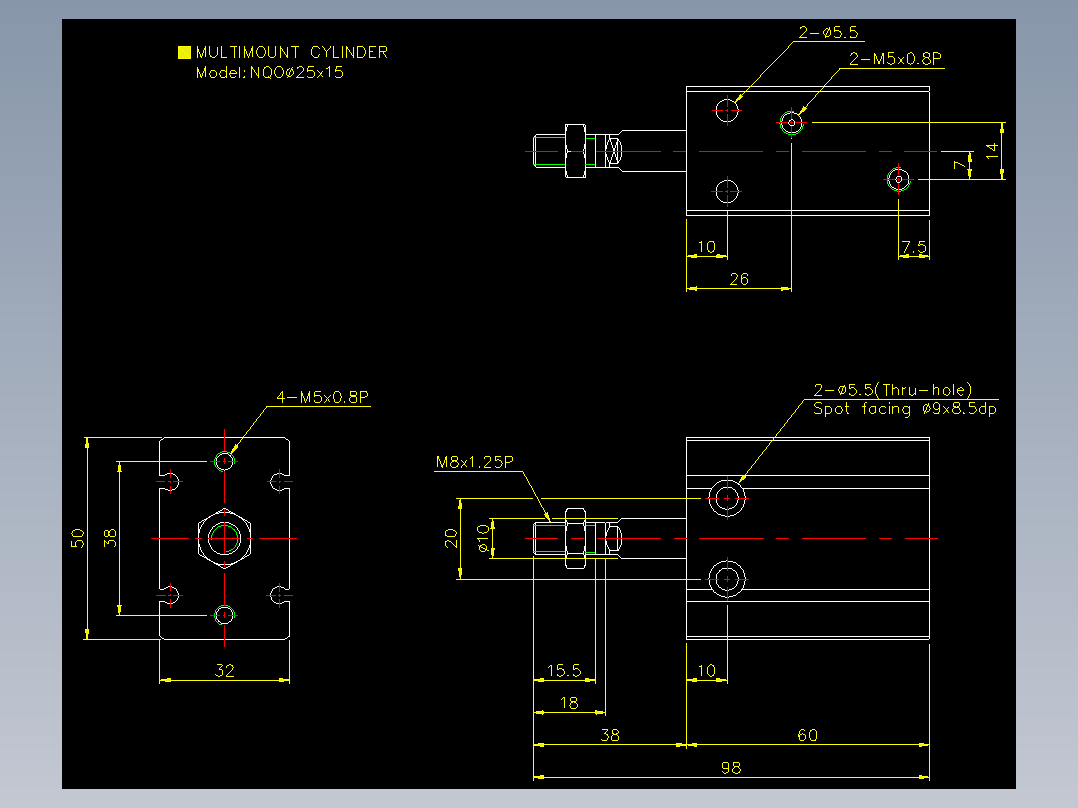
Task: Click the "2-ø5.5(Thru-hole)" callout
Action: tap(892, 390)
